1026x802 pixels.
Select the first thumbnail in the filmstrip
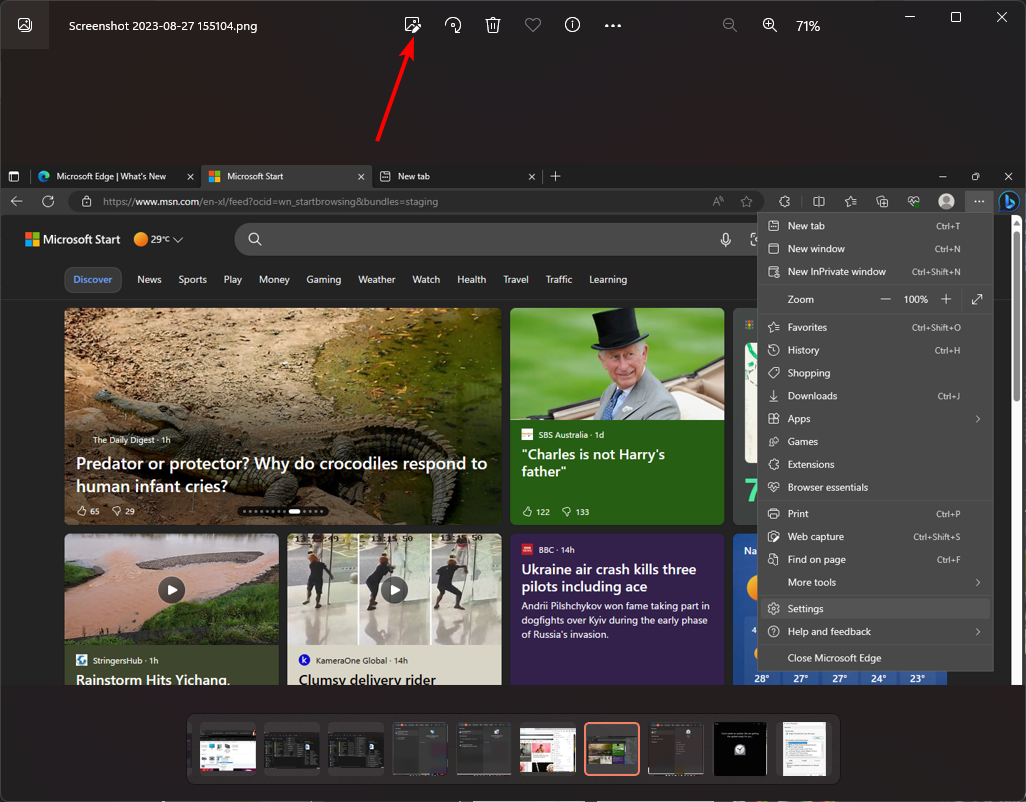[228, 749]
